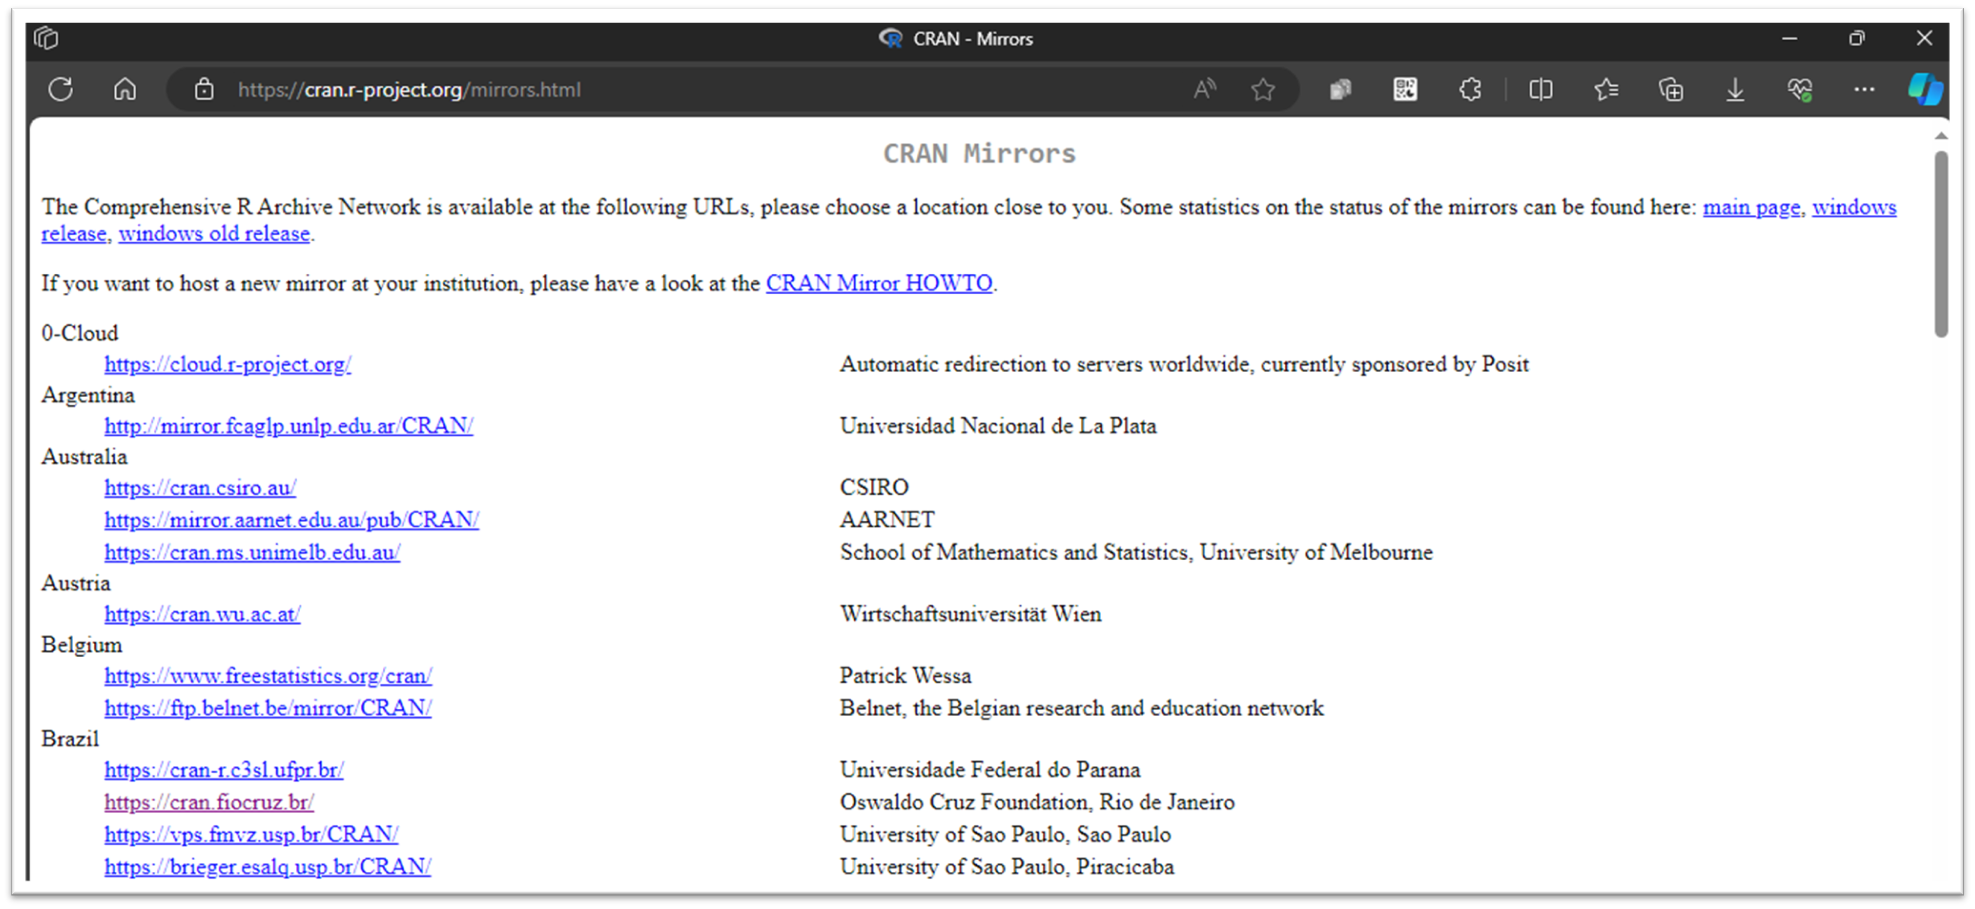Open the mirror.aarnet.edu.au mirror link
Image resolution: width=1975 pixels, height=909 pixels.
292,520
